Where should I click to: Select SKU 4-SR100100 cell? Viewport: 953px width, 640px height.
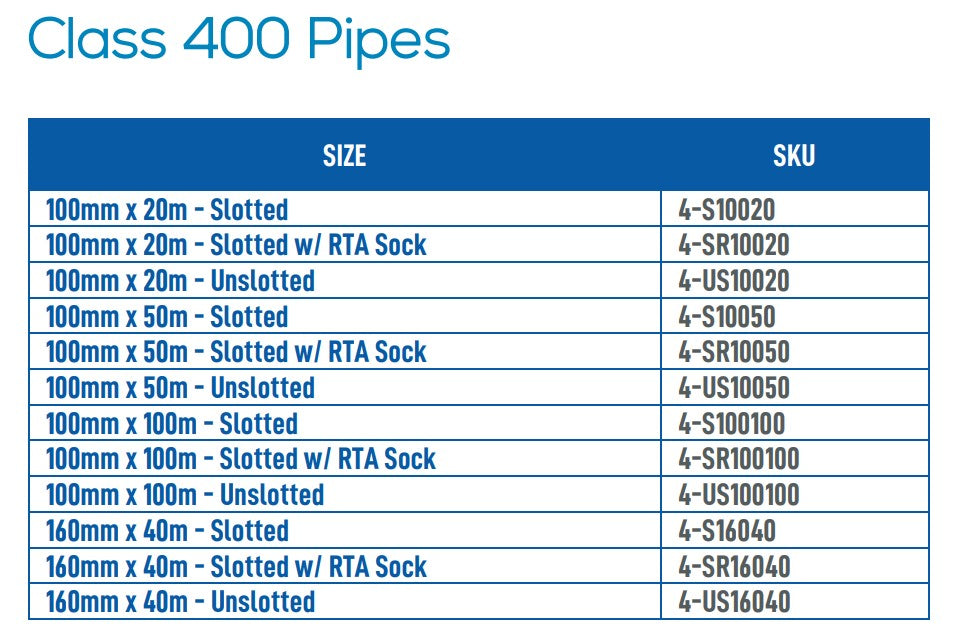point(739,459)
